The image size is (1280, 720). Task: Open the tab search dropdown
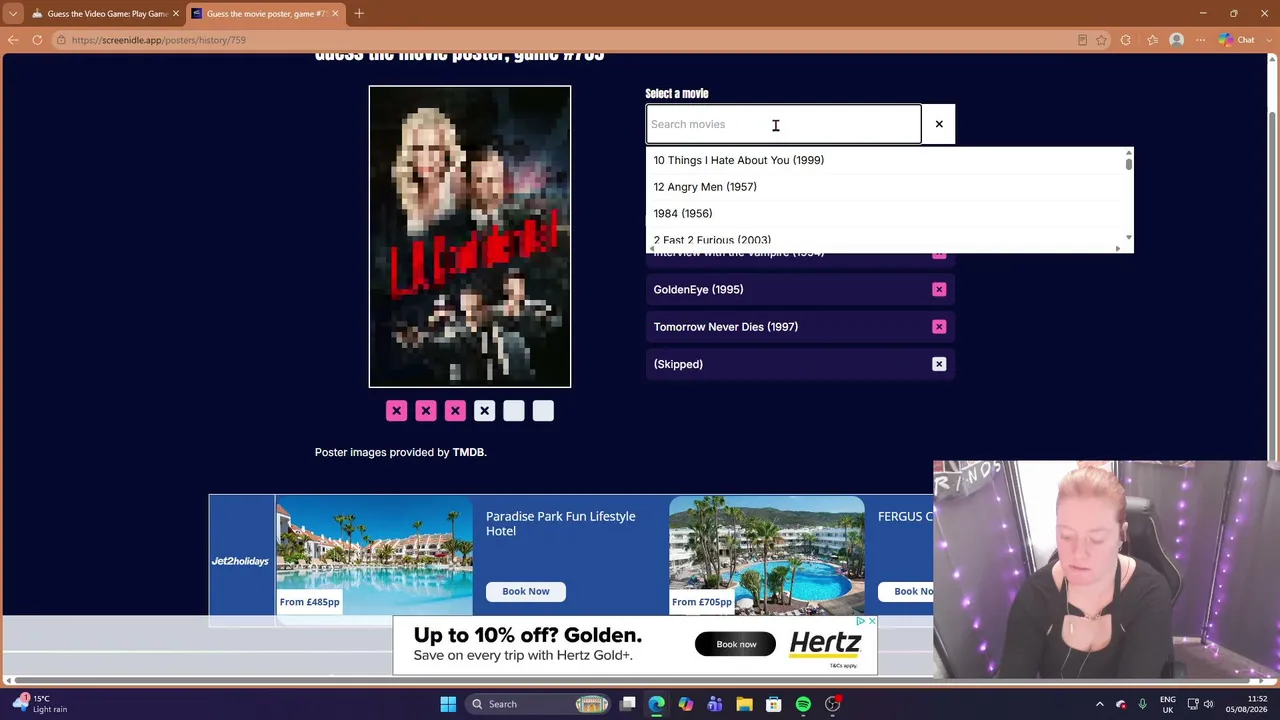[13, 14]
